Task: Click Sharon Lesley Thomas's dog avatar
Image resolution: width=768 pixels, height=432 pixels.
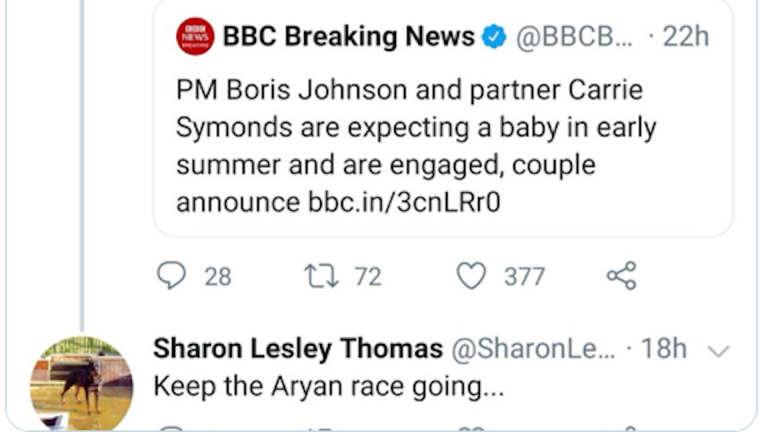Action: tap(81, 383)
